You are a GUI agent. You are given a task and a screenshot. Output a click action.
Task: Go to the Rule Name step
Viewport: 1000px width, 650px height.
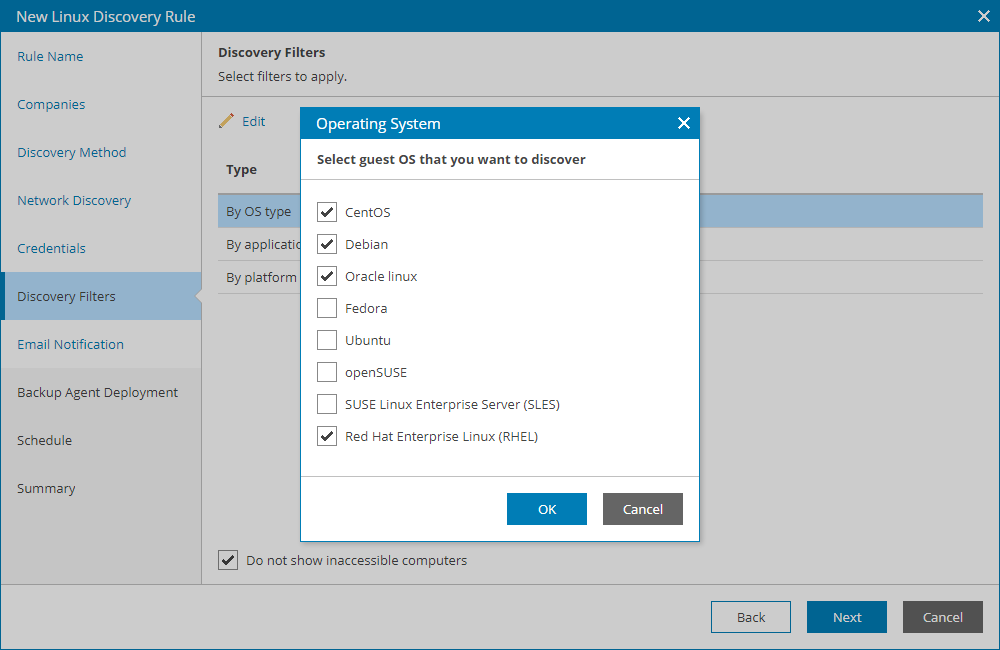click(50, 56)
